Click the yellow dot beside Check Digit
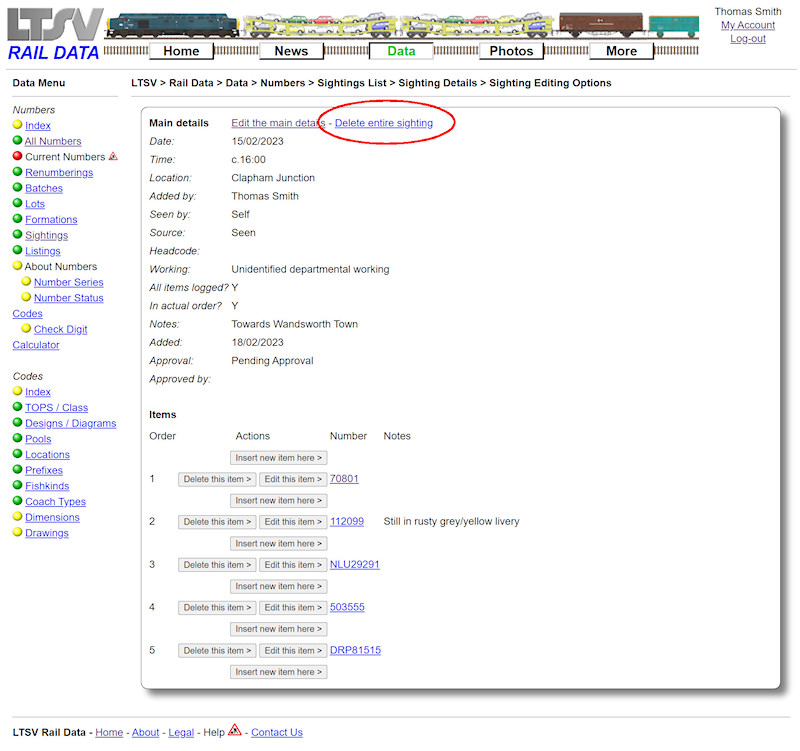This screenshot has width=800, height=751. pos(26,329)
